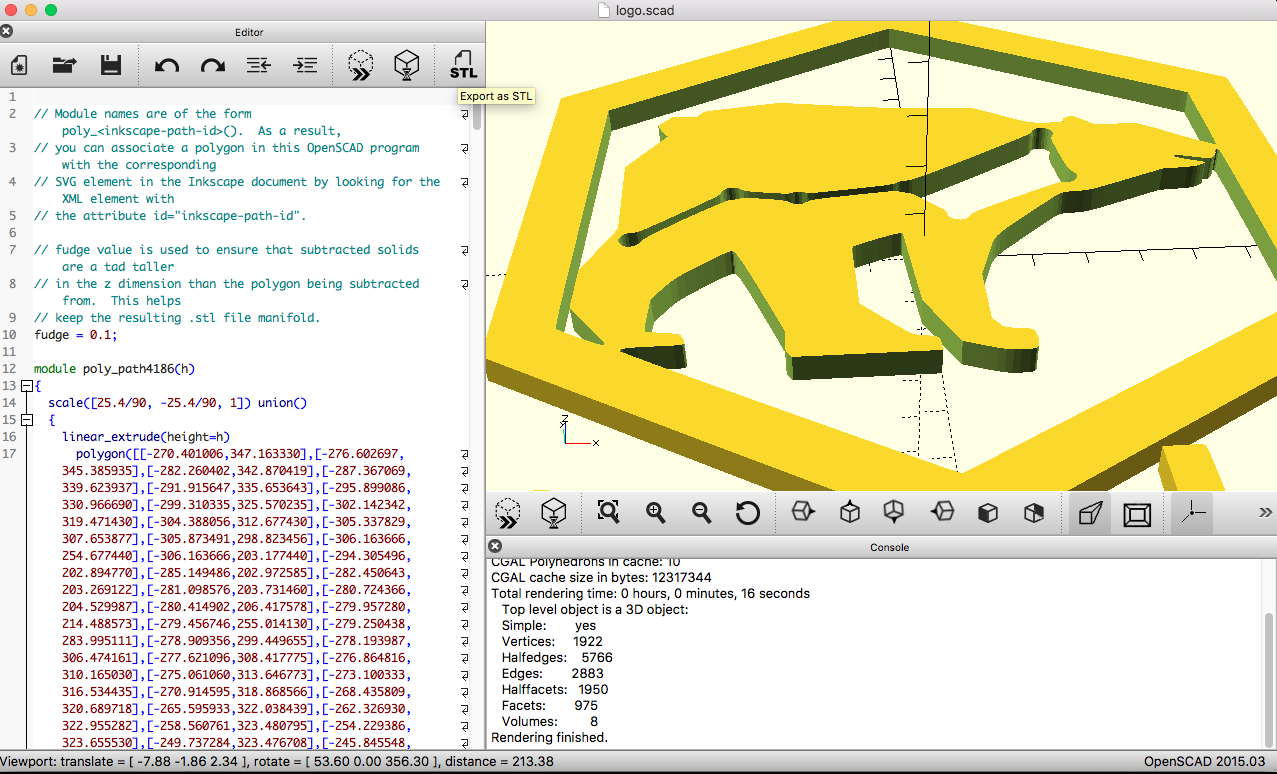Click the 'Export as STL' tooltip
The height and width of the screenshot is (774, 1277).
point(496,96)
